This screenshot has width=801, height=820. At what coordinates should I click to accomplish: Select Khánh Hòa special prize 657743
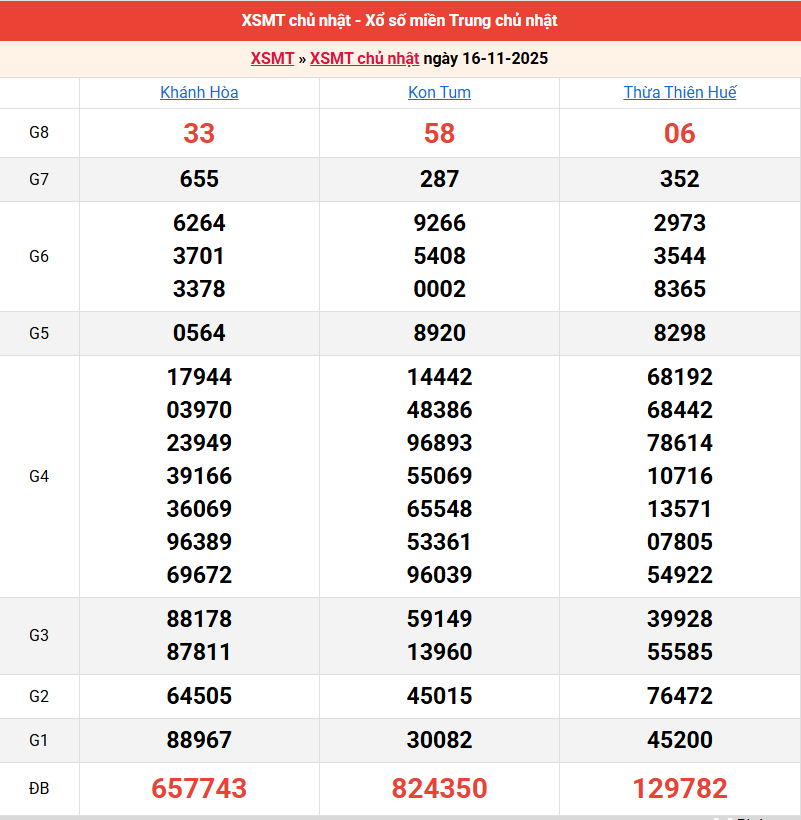[x=199, y=788]
